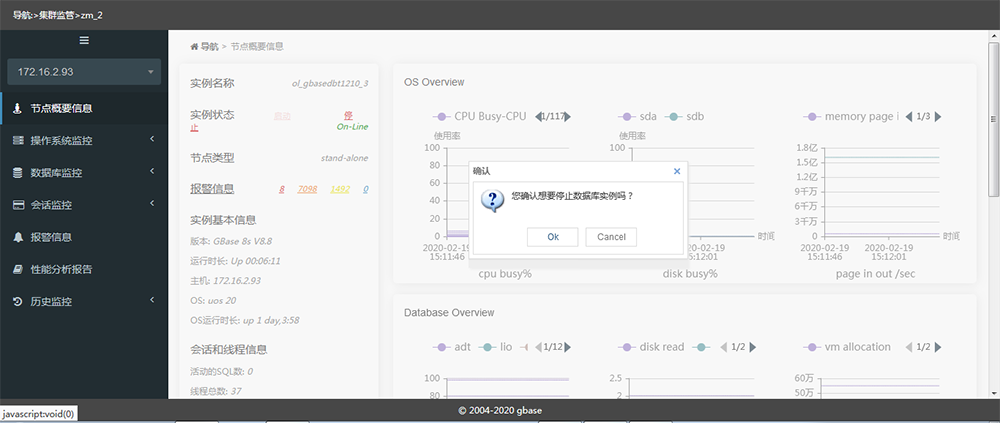Toggle the hamburger sidebar menu icon
This screenshot has height=423, width=1000.
[x=84, y=40]
